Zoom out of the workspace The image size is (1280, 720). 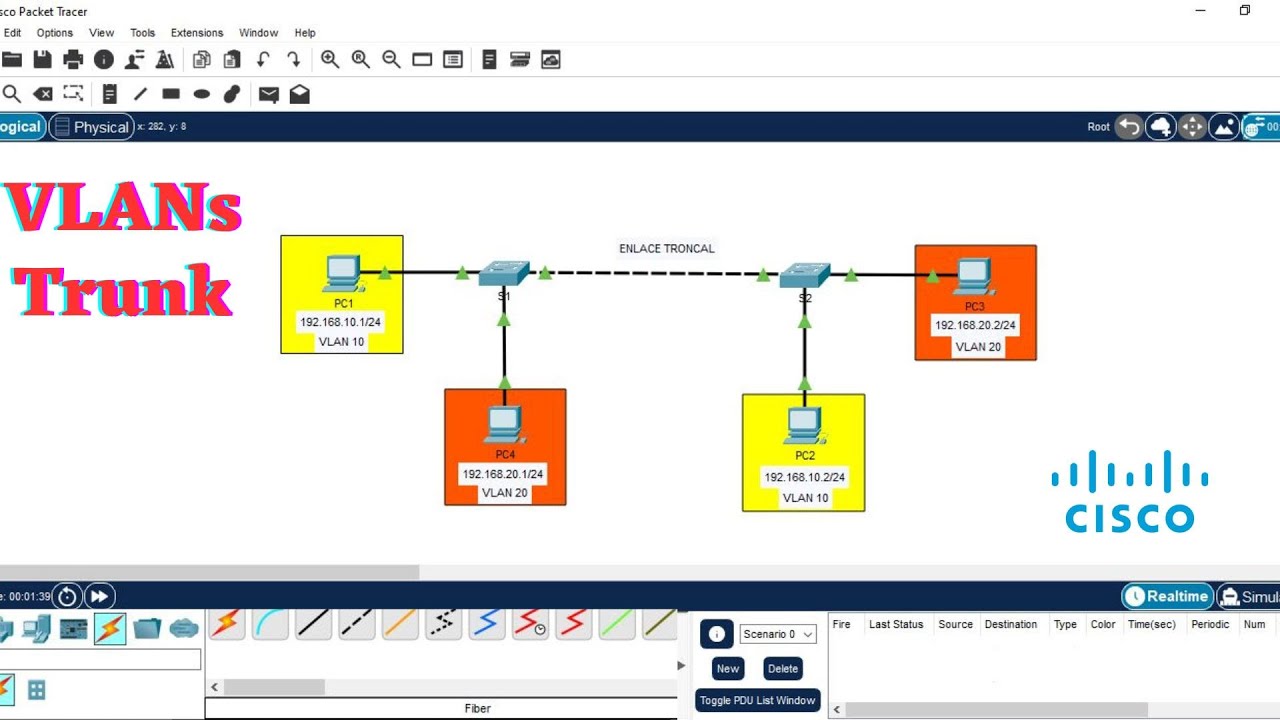tap(392, 60)
